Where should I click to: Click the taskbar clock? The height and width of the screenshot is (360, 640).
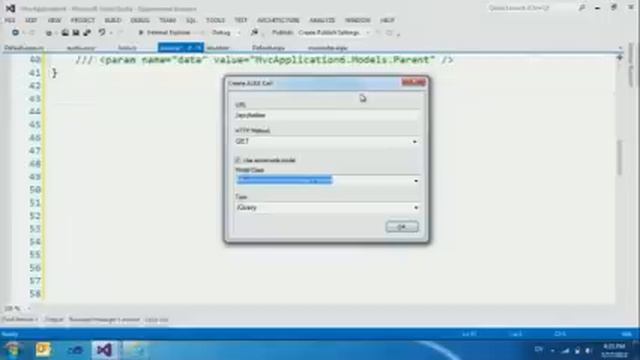click(x=614, y=351)
